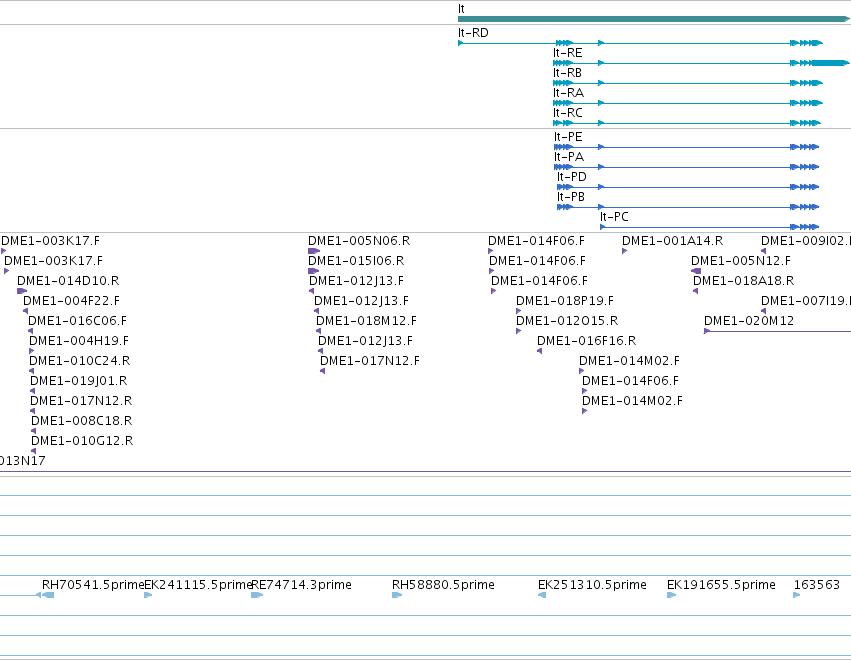Open the DME1-005N12.F feature label
This screenshot has width=851, height=660.
tap(741, 261)
